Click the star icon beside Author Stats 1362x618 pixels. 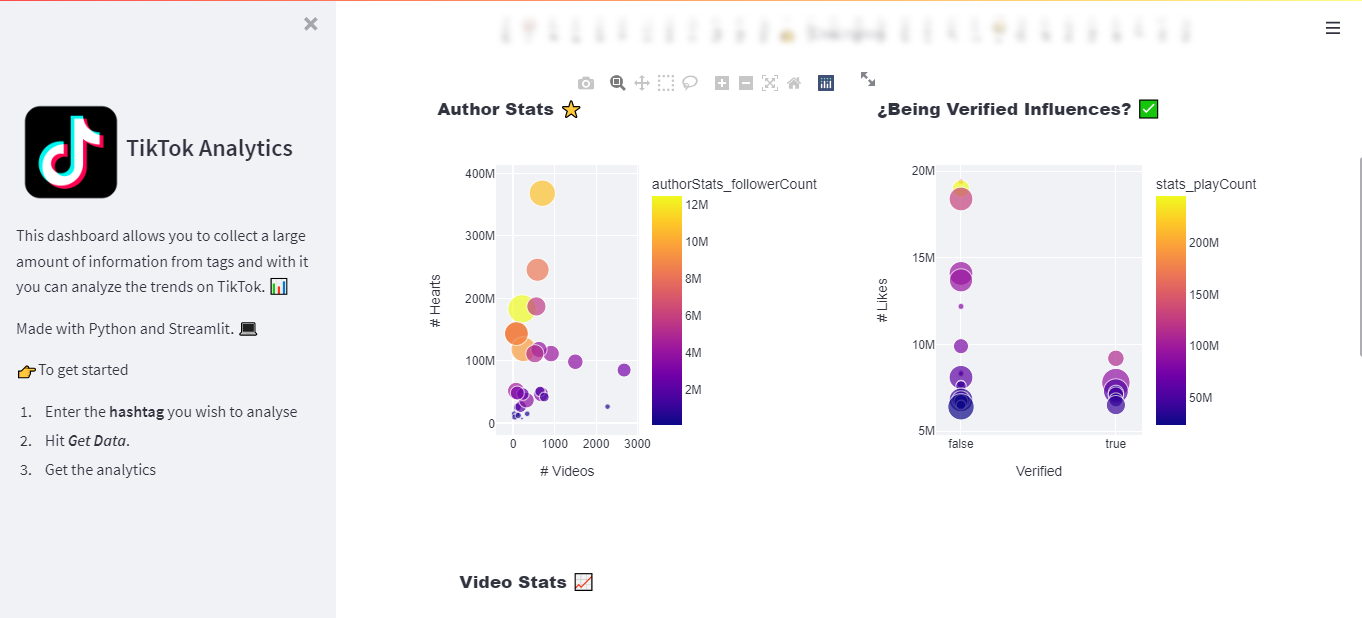(571, 110)
